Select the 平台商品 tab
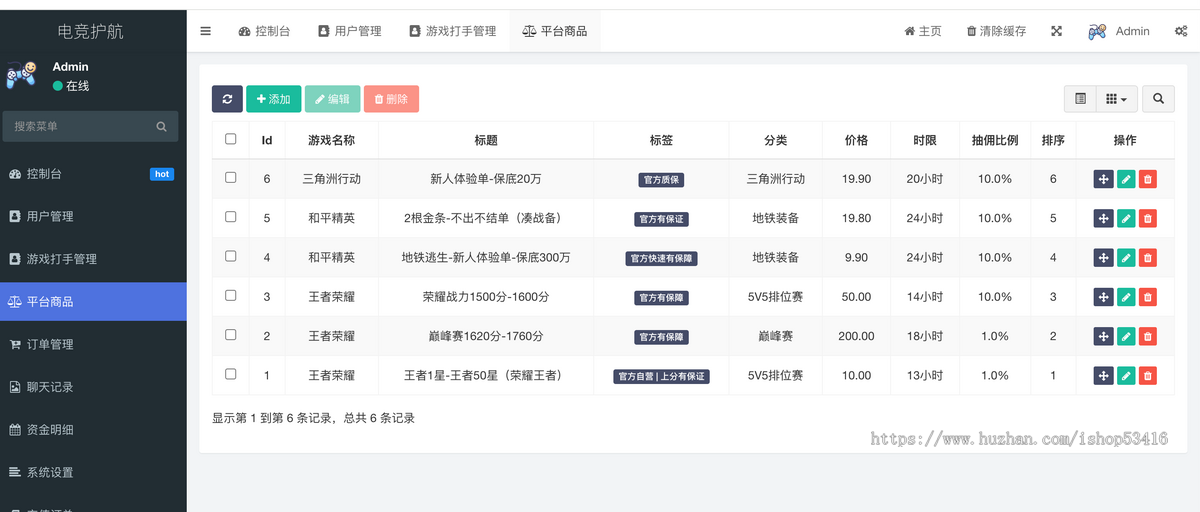The width and height of the screenshot is (1200, 512). coord(554,31)
